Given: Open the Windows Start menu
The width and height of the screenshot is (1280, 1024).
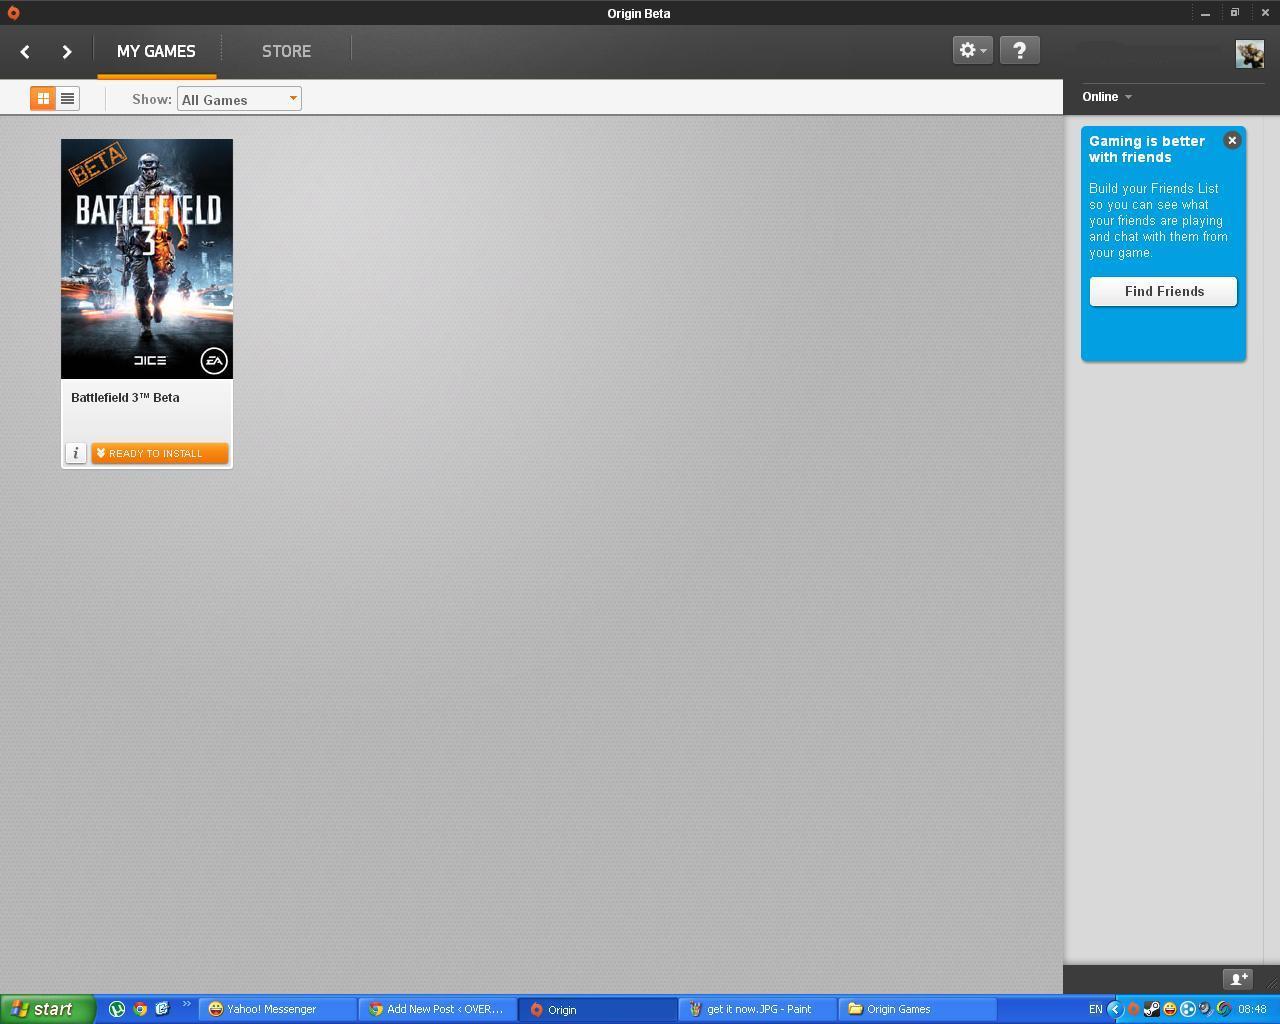Looking at the screenshot, I should tap(47, 1009).
